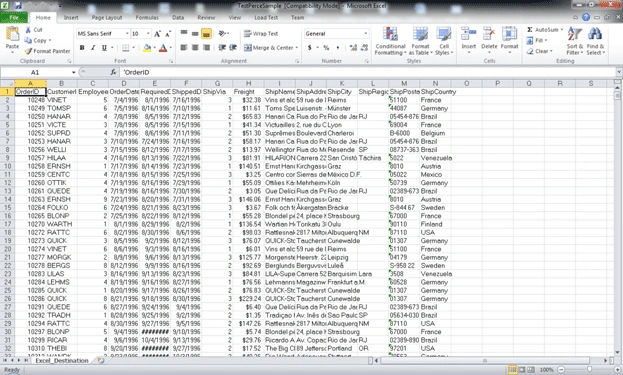
Task: Open the Clear dropdown
Action: 540,51
